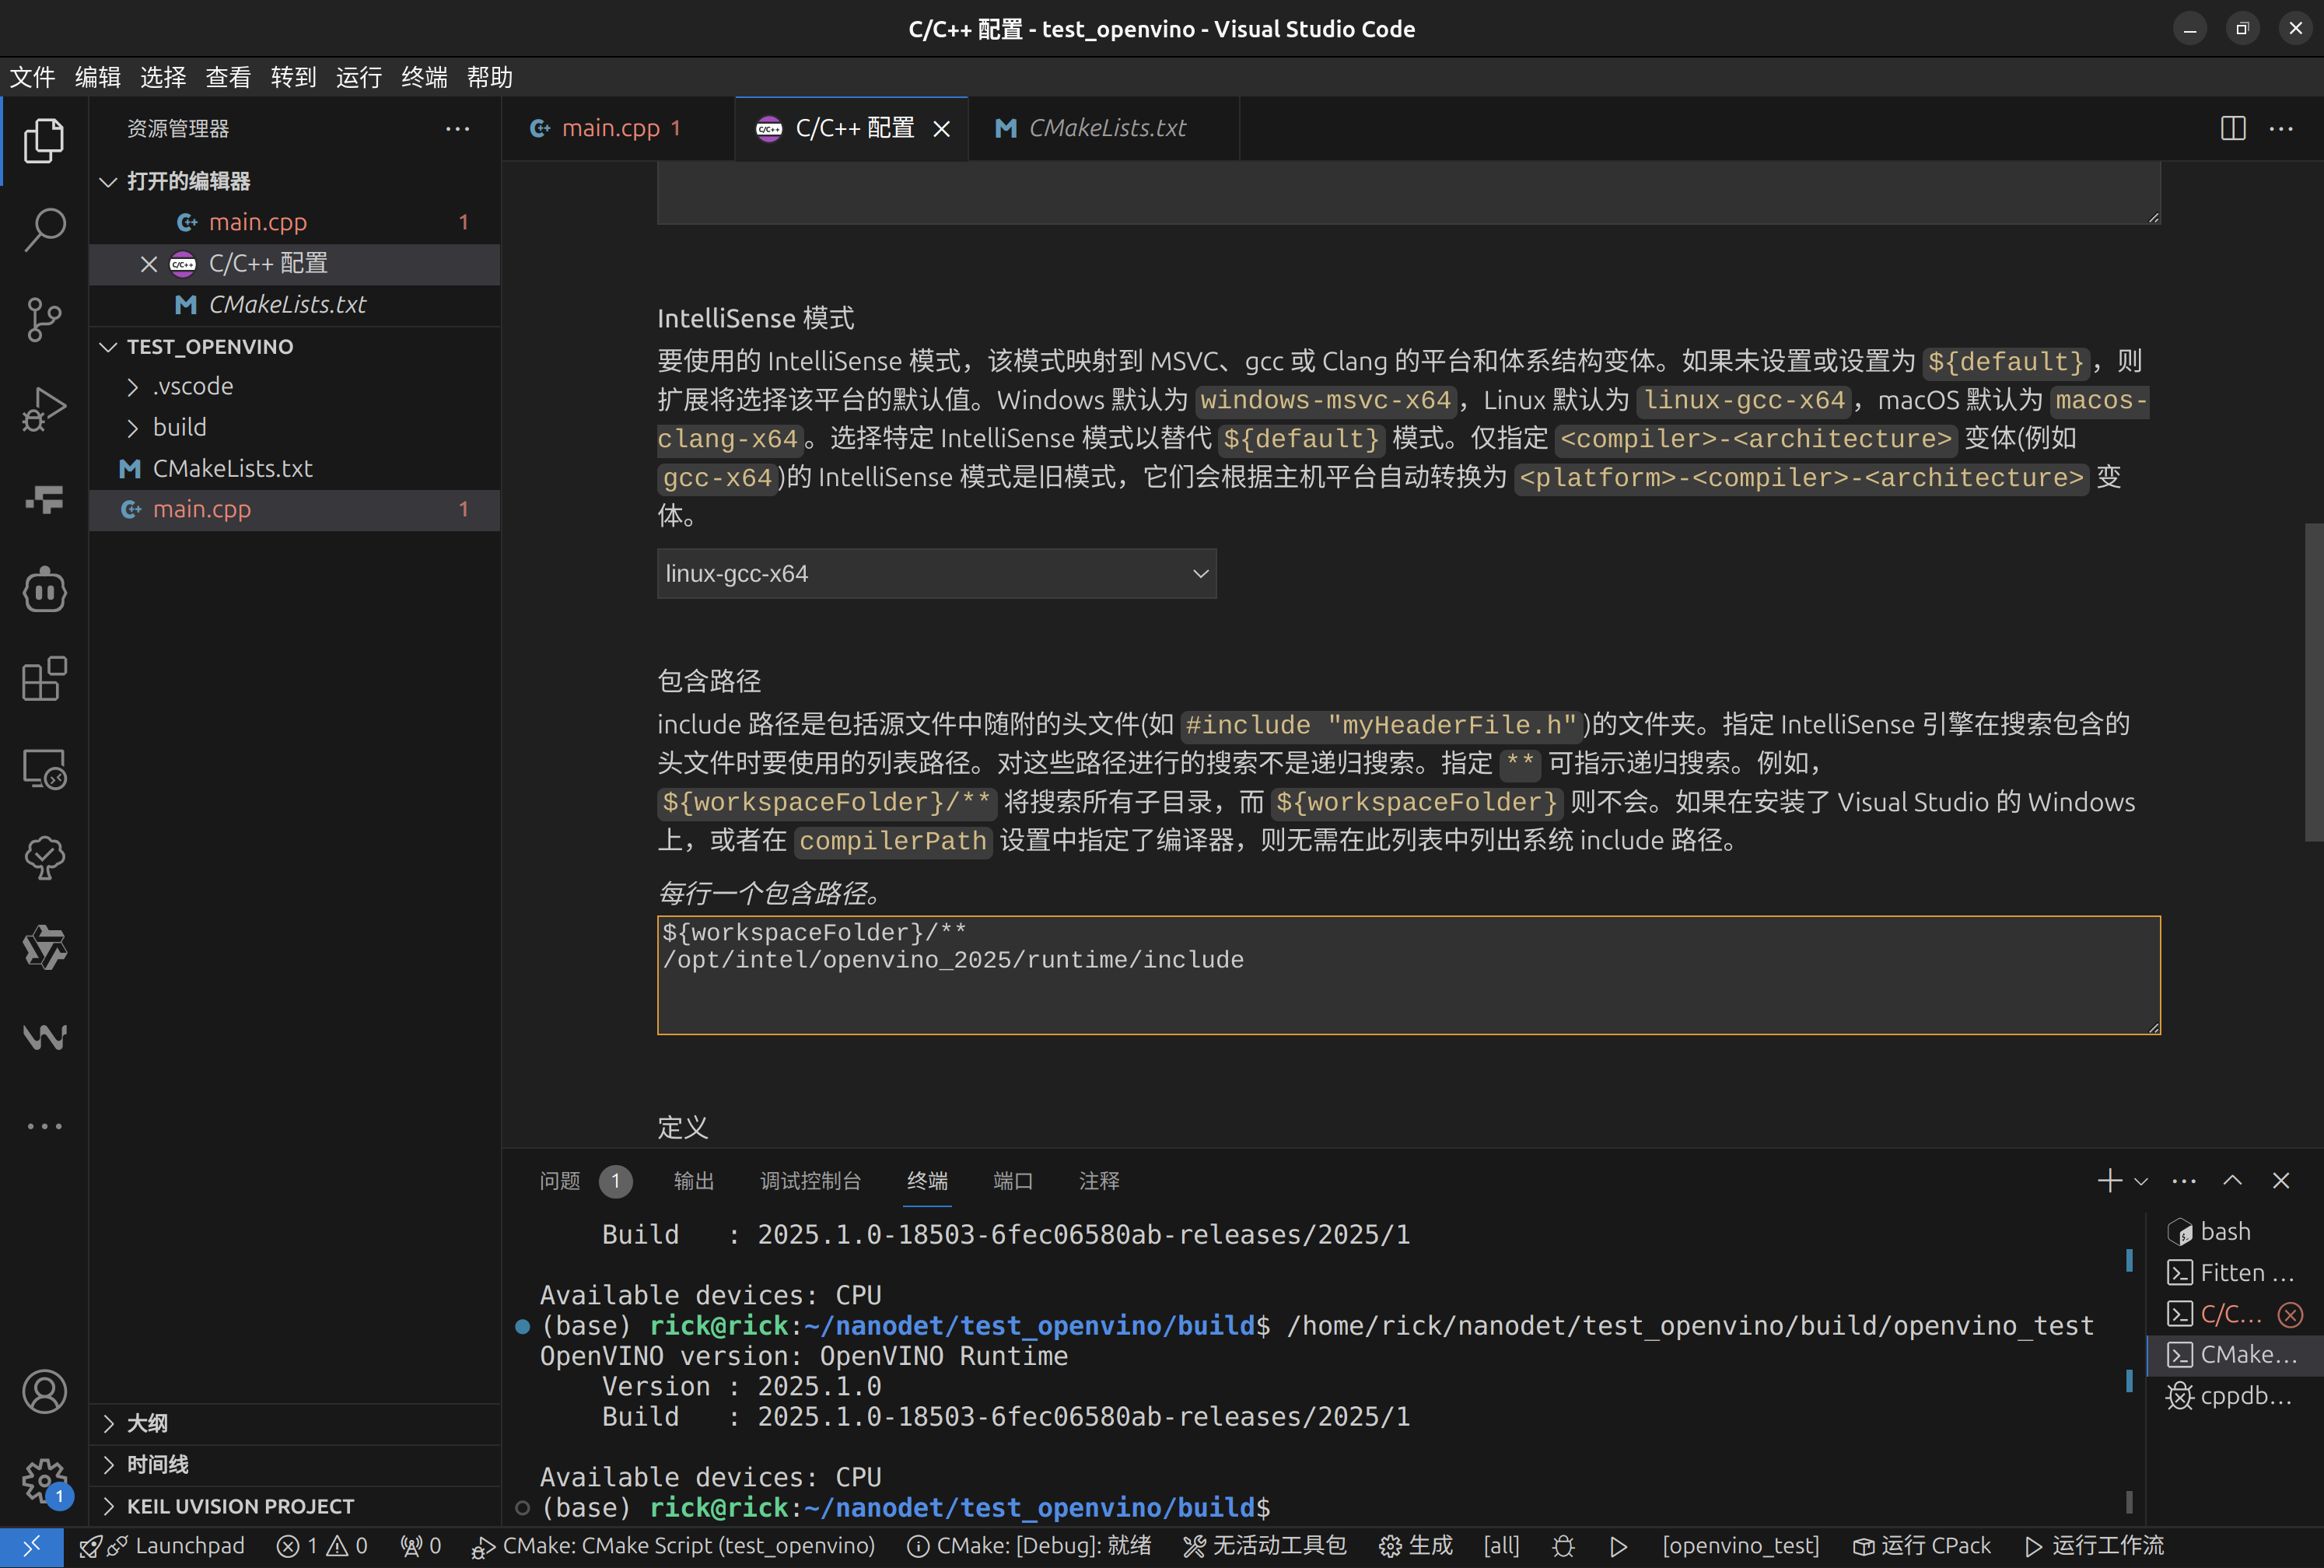Open panel more actions ellipsis

pos(2184,1181)
